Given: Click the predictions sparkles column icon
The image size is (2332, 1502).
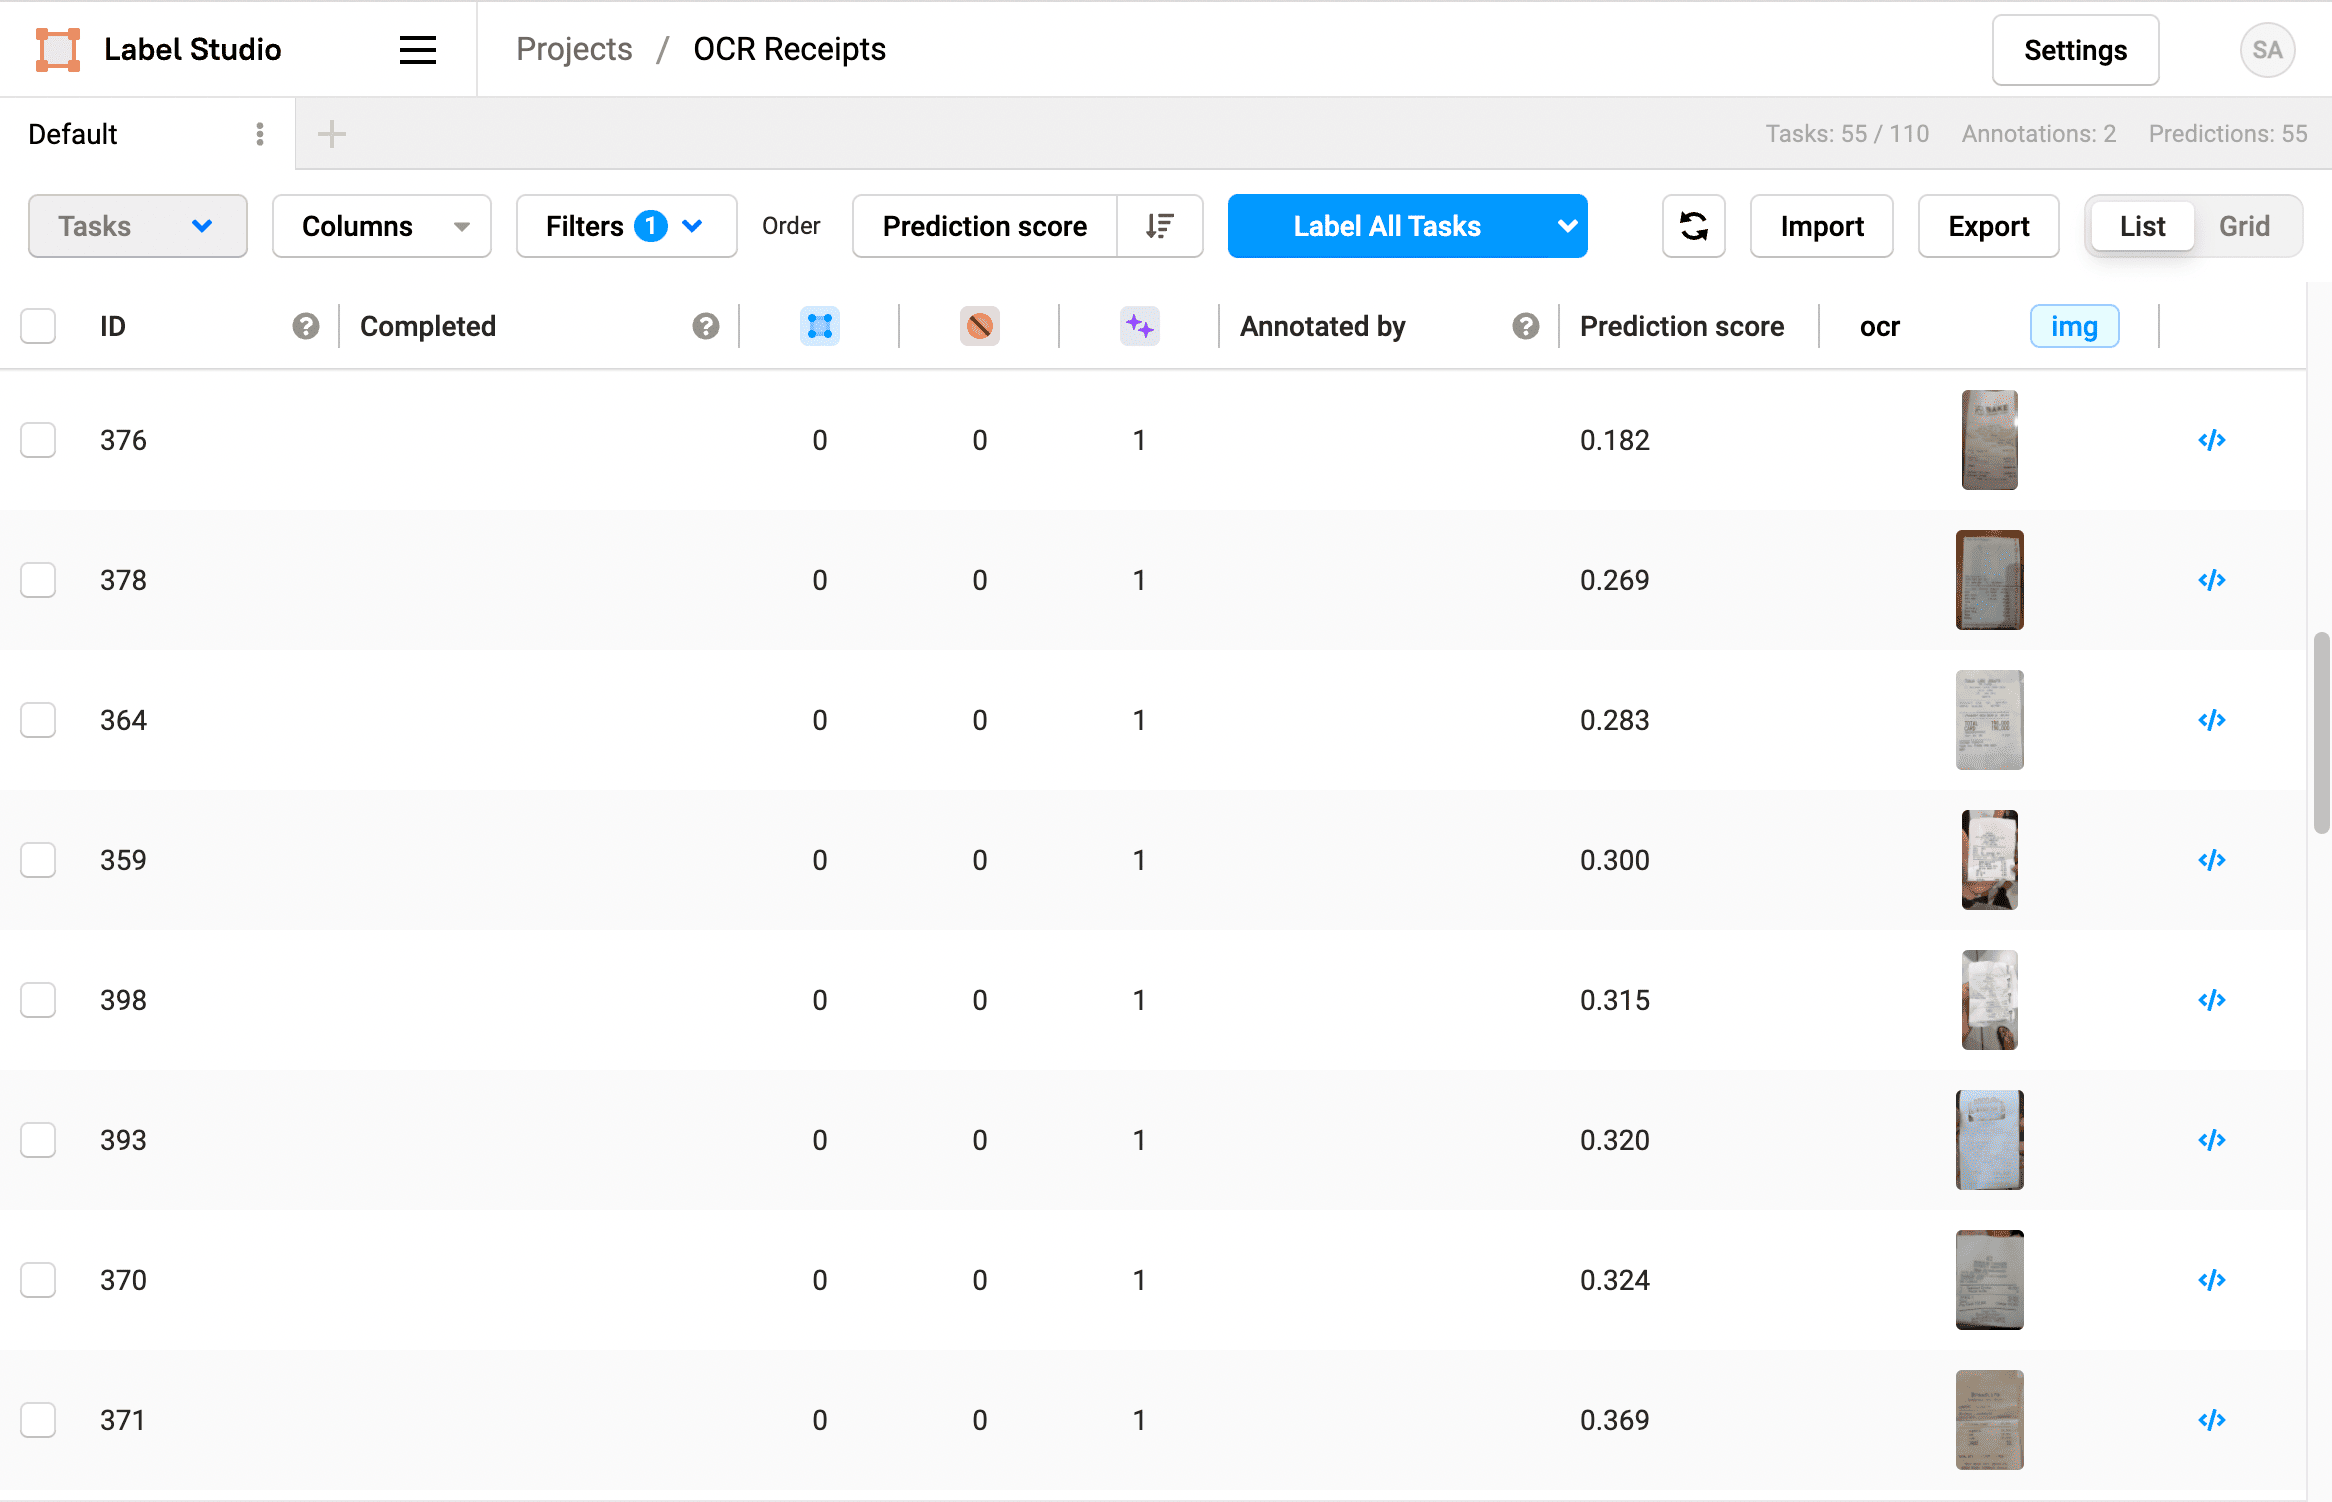Looking at the screenshot, I should (1138, 326).
